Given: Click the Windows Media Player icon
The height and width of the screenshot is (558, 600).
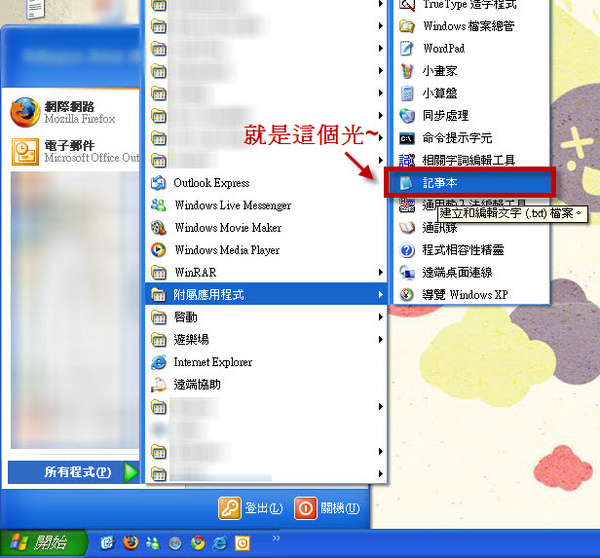Looking at the screenshot, I should (x=158, y=250).
